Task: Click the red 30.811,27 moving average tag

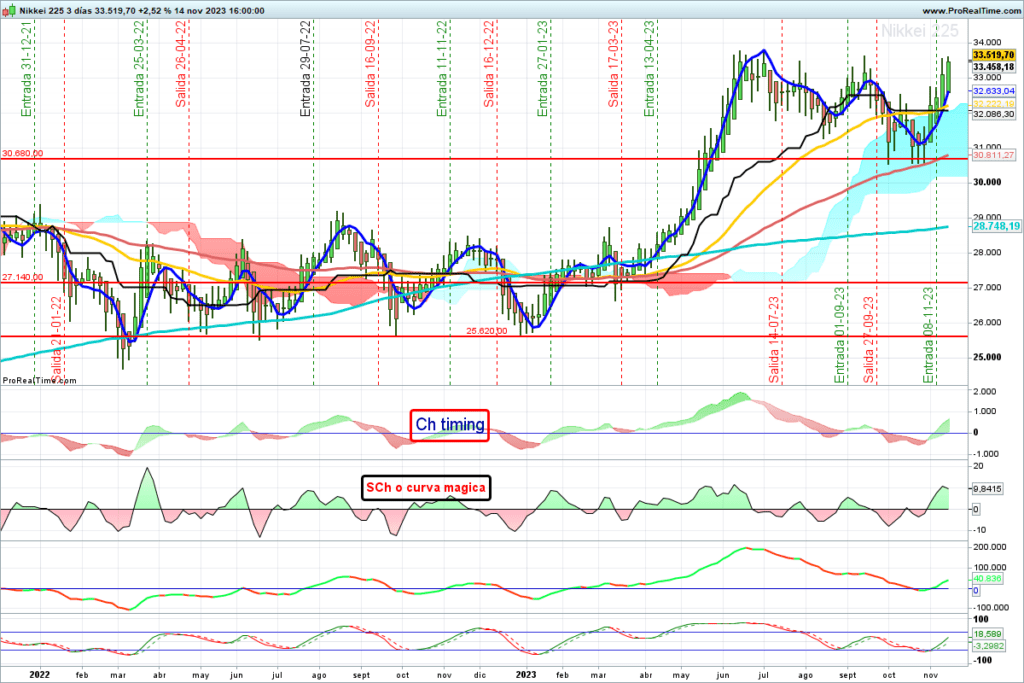Action: (x=994, y=155)
